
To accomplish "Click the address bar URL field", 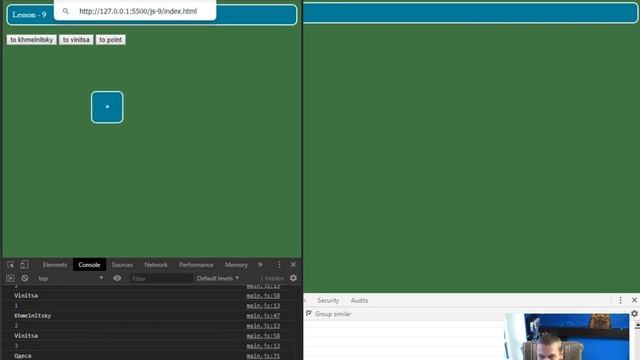I will click(x=138, y=11).
